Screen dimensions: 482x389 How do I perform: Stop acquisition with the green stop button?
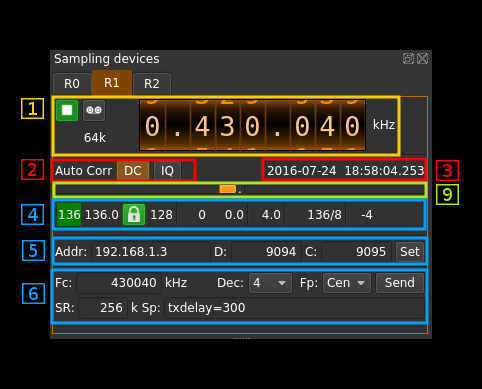coord(67,110)
